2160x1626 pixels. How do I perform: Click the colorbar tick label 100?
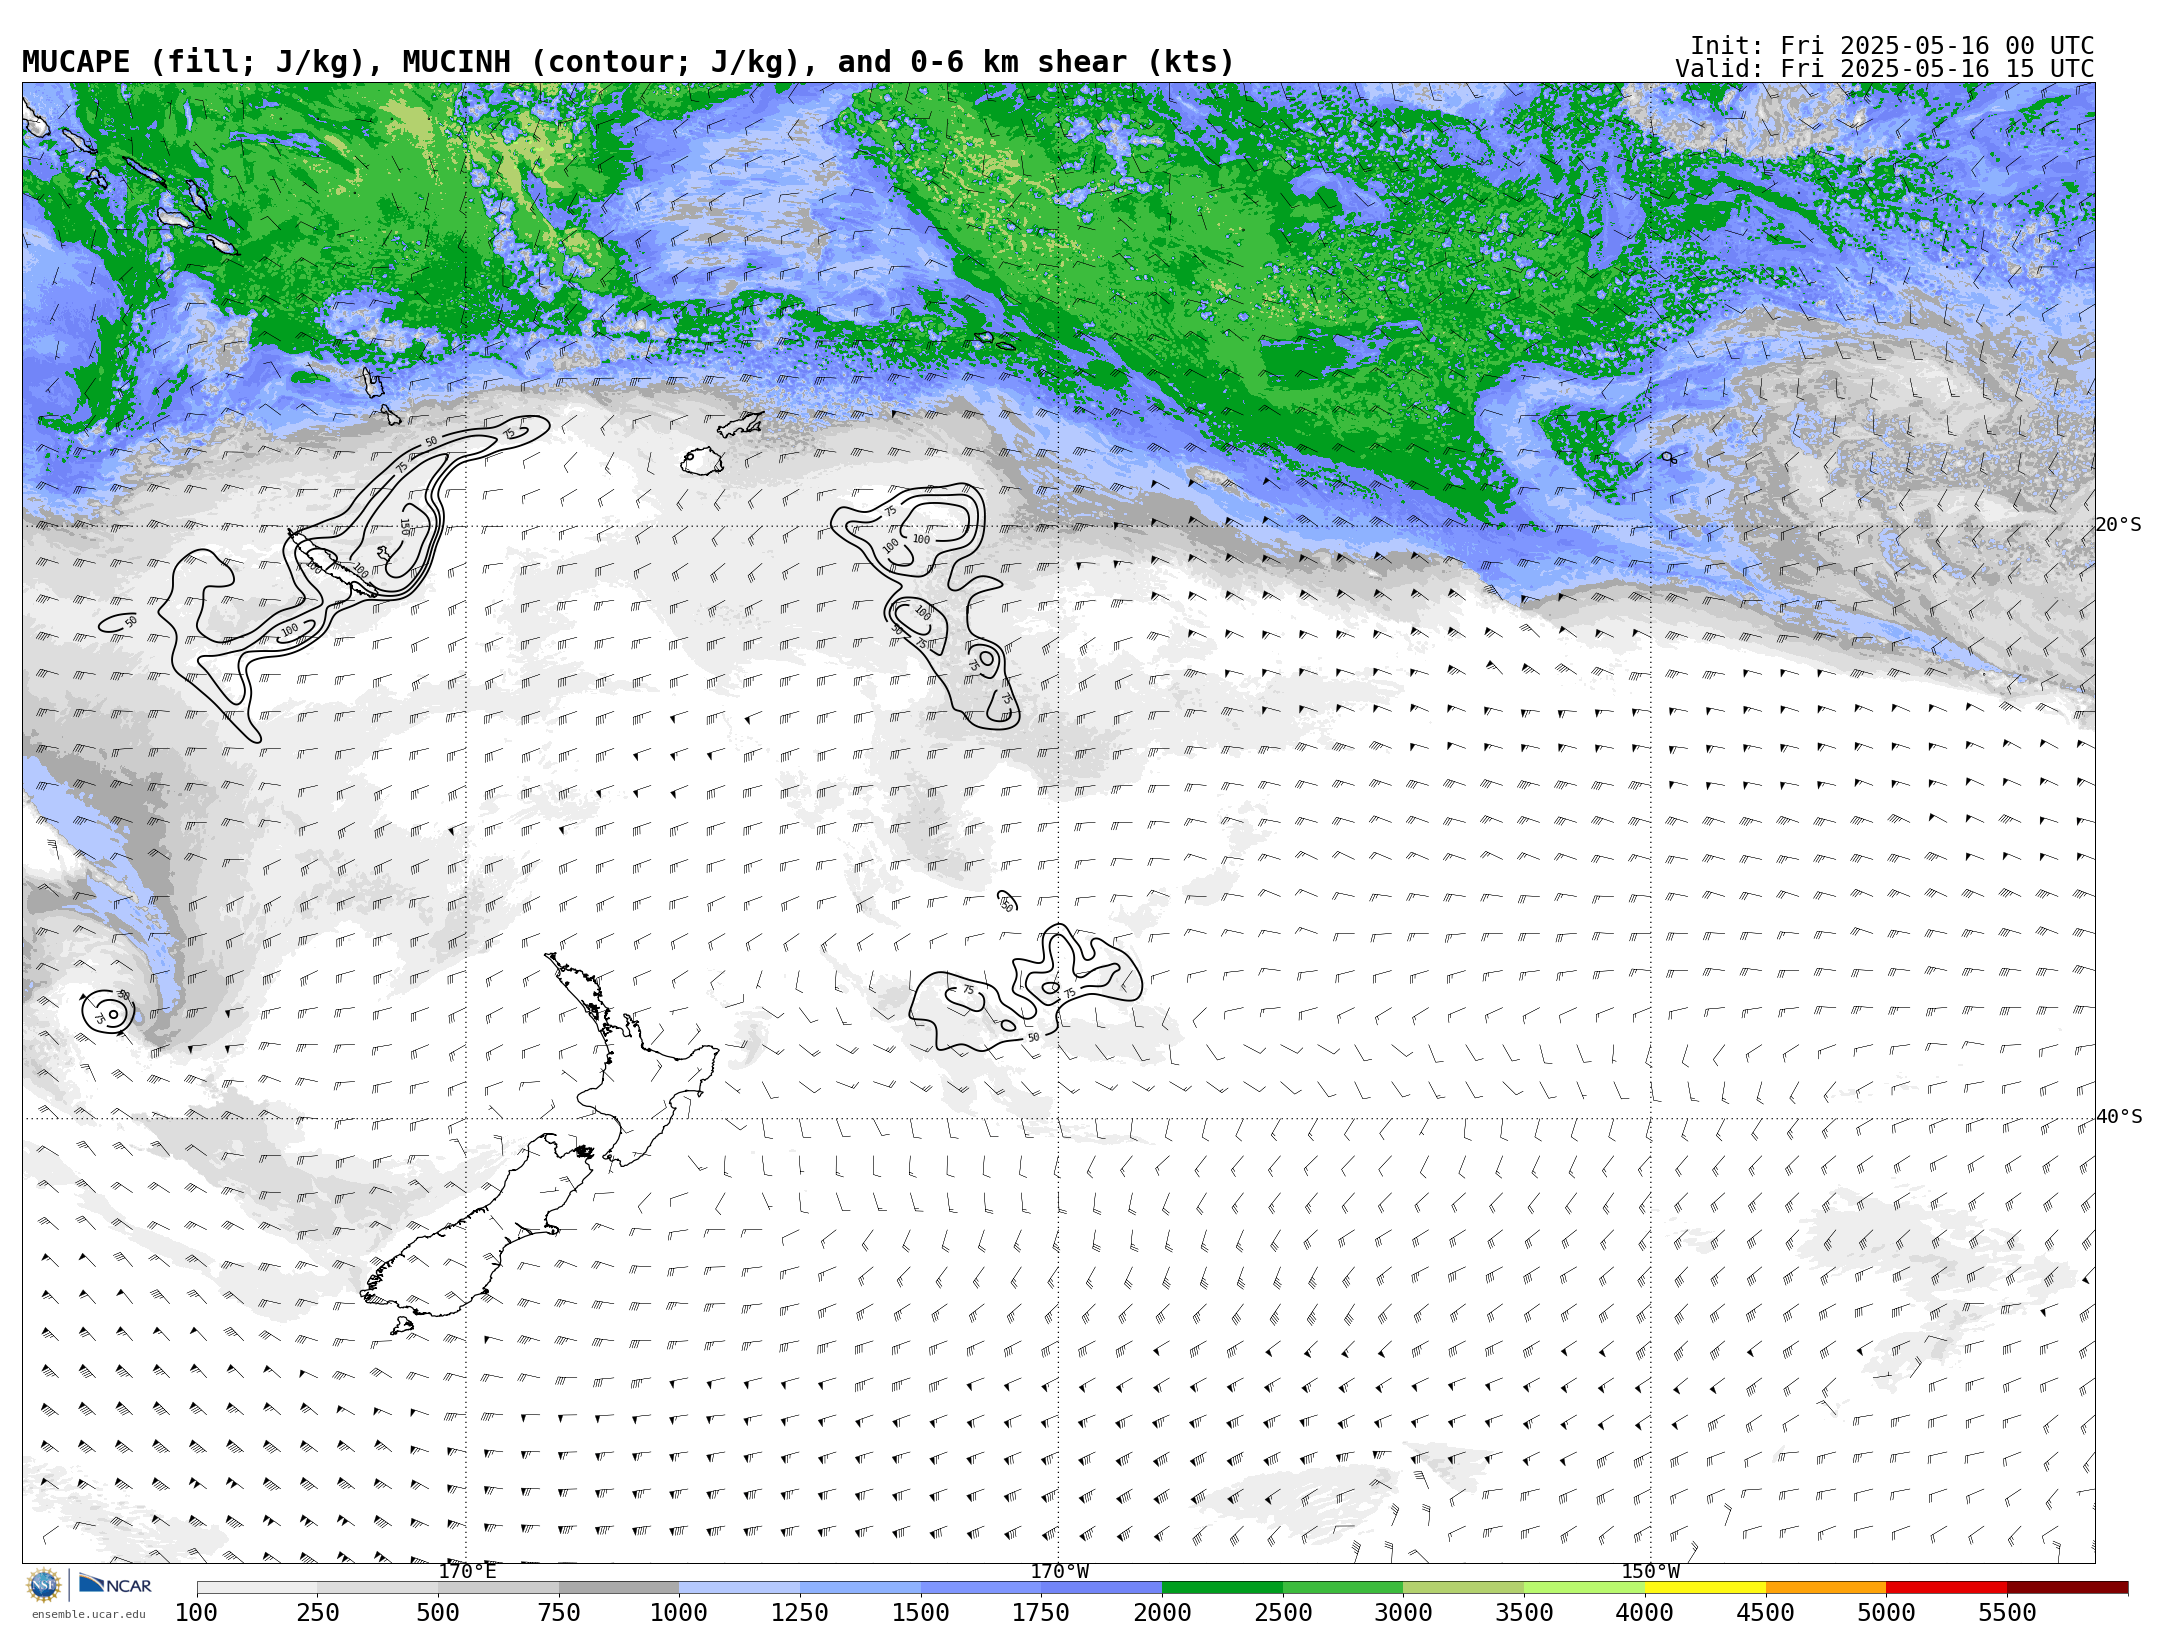point(196,1613)
